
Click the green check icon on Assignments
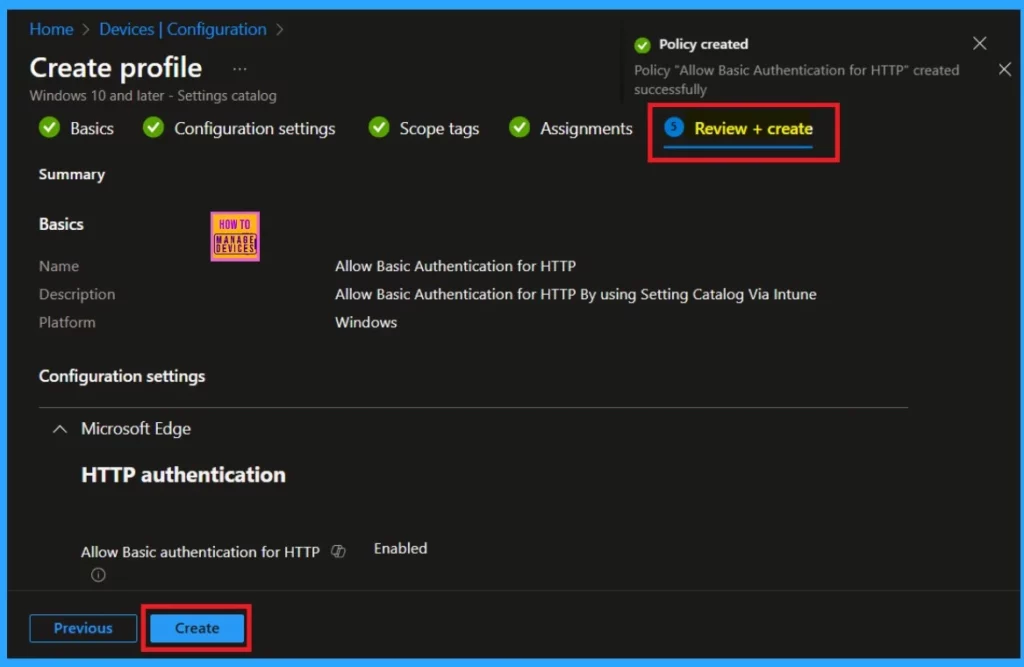tap(519, 127)
